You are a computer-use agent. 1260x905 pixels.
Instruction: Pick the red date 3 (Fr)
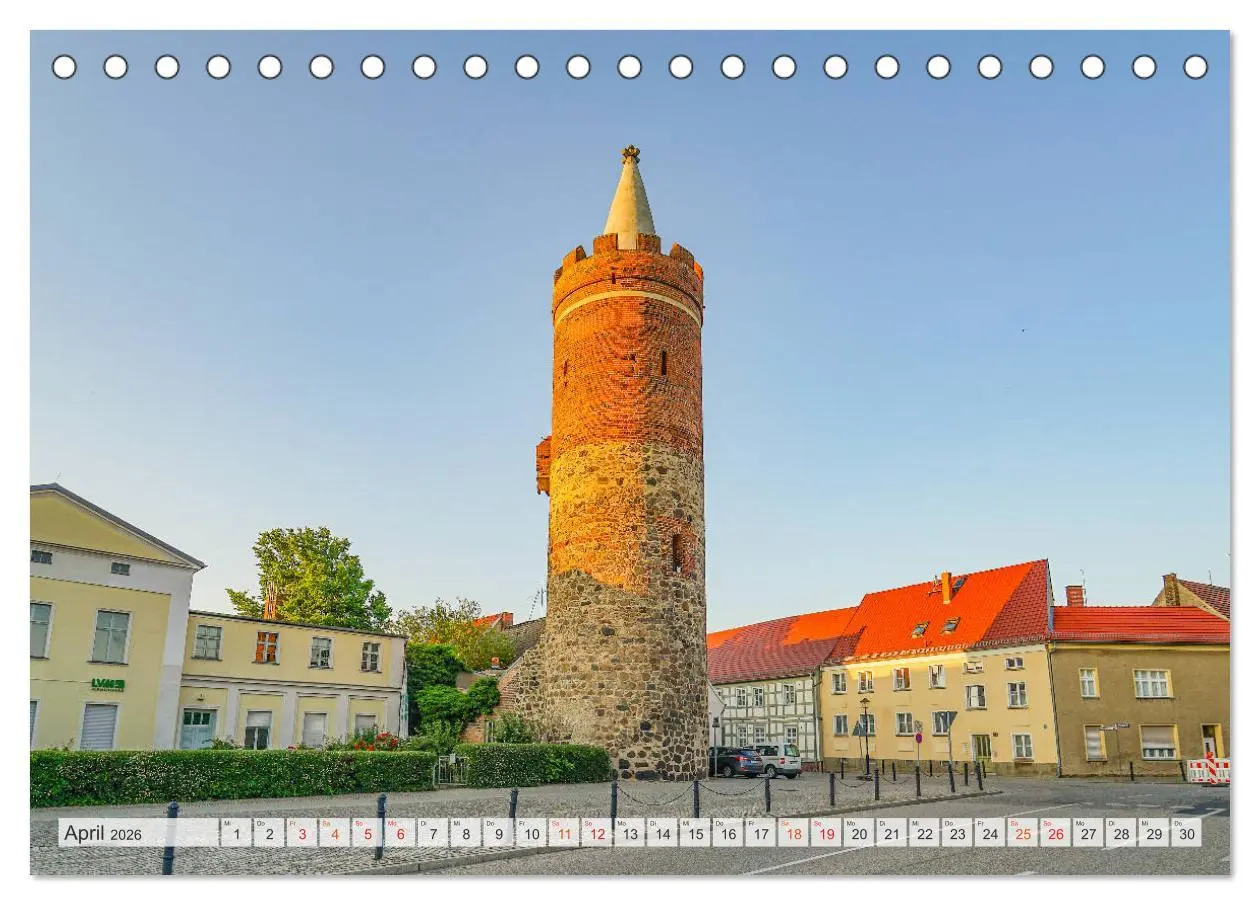point(302,833)
